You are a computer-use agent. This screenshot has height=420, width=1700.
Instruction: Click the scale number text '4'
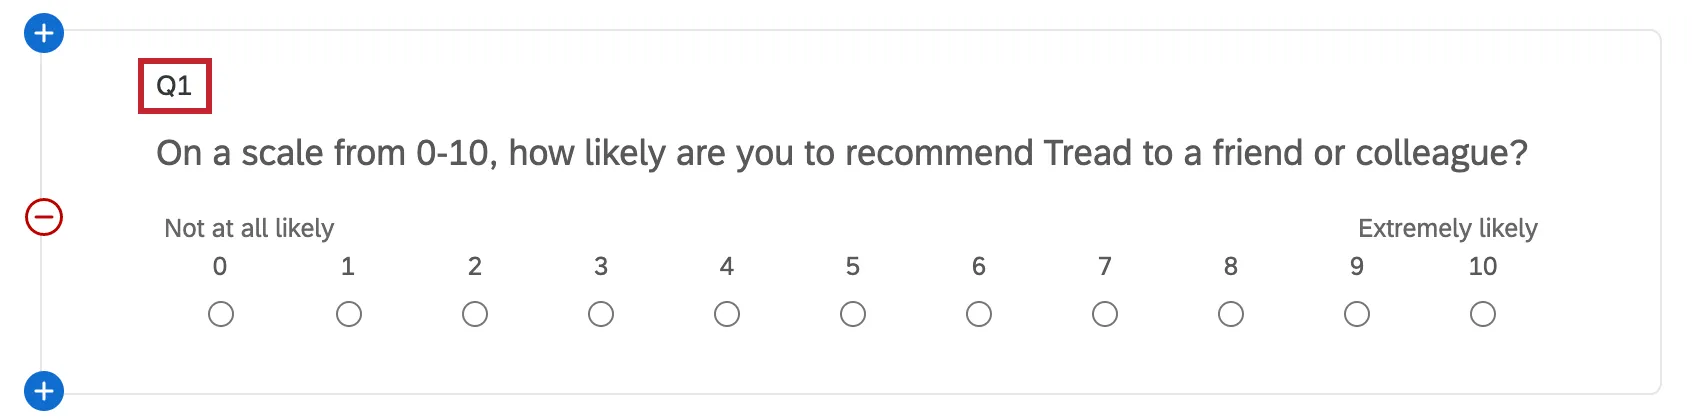coord(727,266)
